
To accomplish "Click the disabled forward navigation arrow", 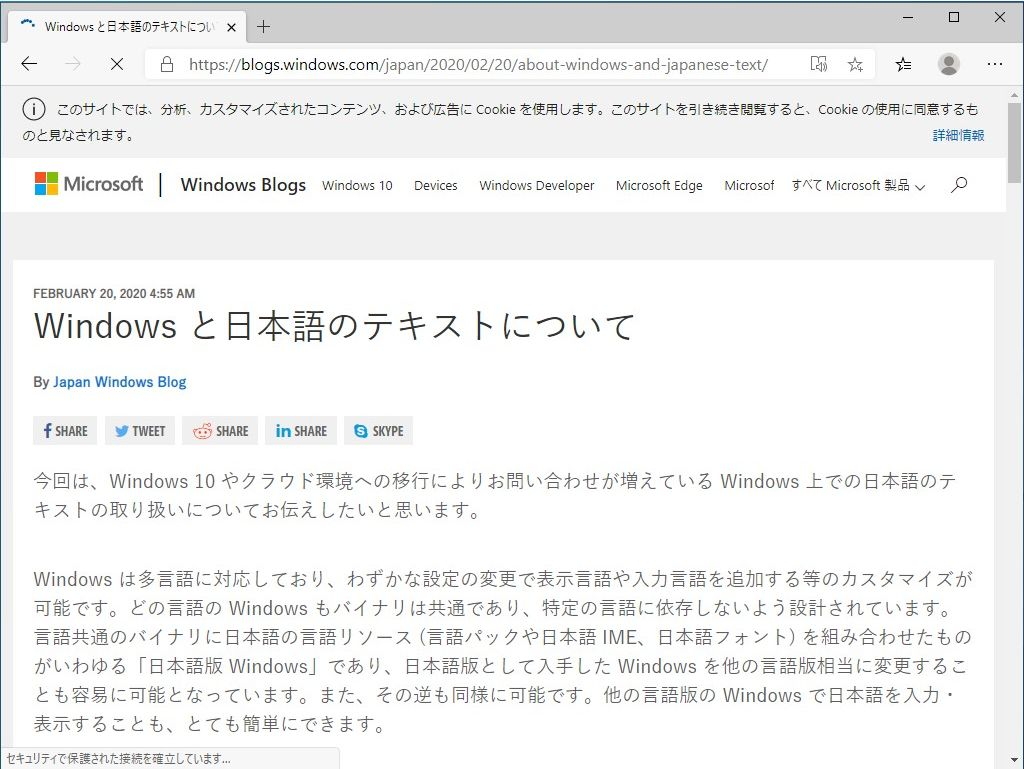I will click(x=73, y=63).
